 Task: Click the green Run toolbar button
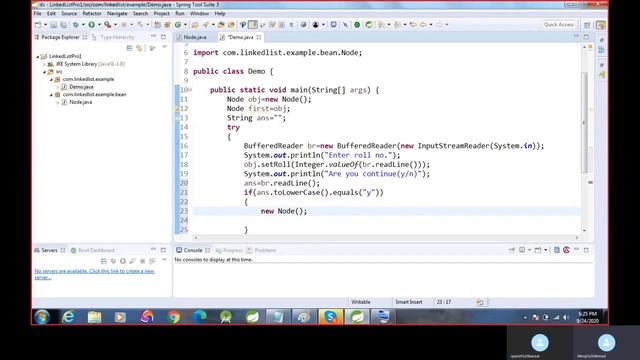pos(91,25)
